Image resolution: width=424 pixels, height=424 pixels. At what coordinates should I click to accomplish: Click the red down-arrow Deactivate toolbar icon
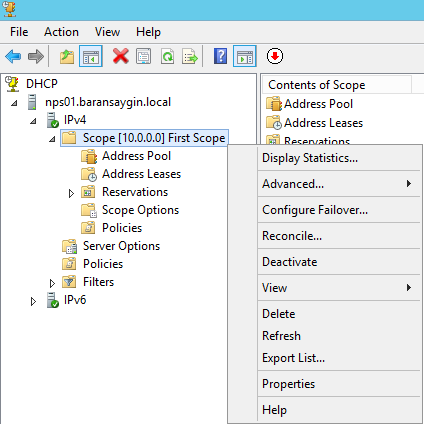pyautogui.click(x=275, y=56)
